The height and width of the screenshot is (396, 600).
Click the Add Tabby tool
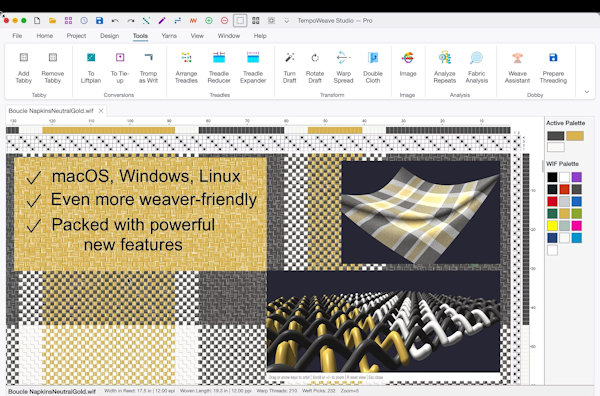[24, 68]
